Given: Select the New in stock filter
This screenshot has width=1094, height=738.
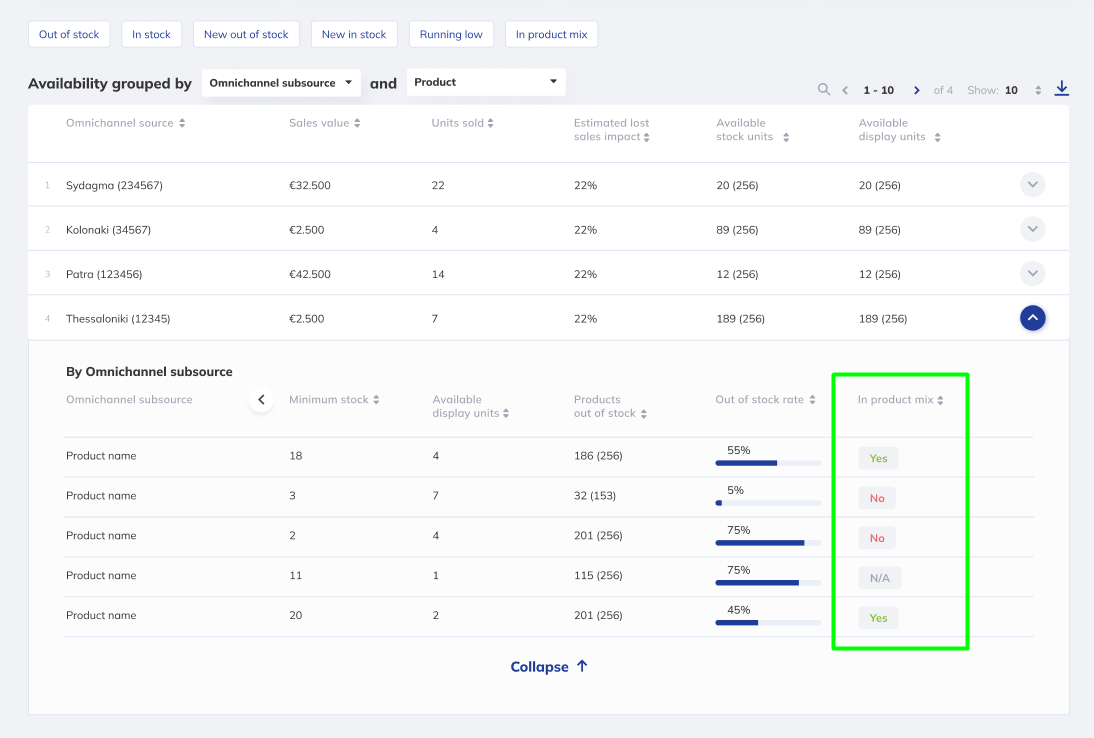Looking at the screenshot, I should pyautogui.click(x=354, y=34).
